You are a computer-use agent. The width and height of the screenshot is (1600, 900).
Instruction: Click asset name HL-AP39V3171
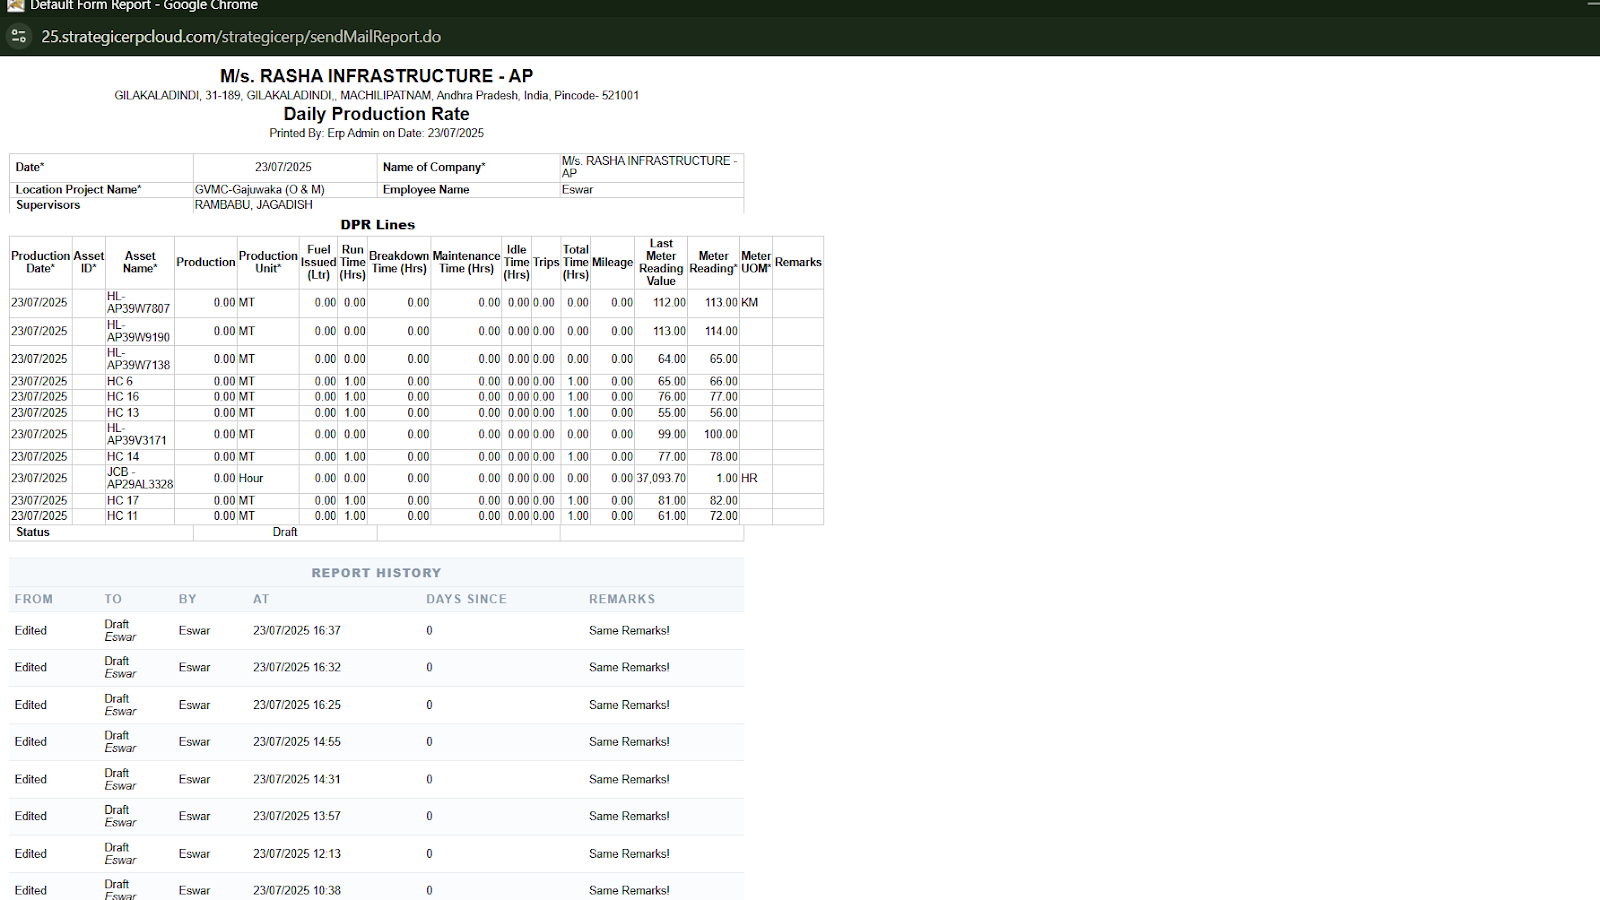coord(137,434)
